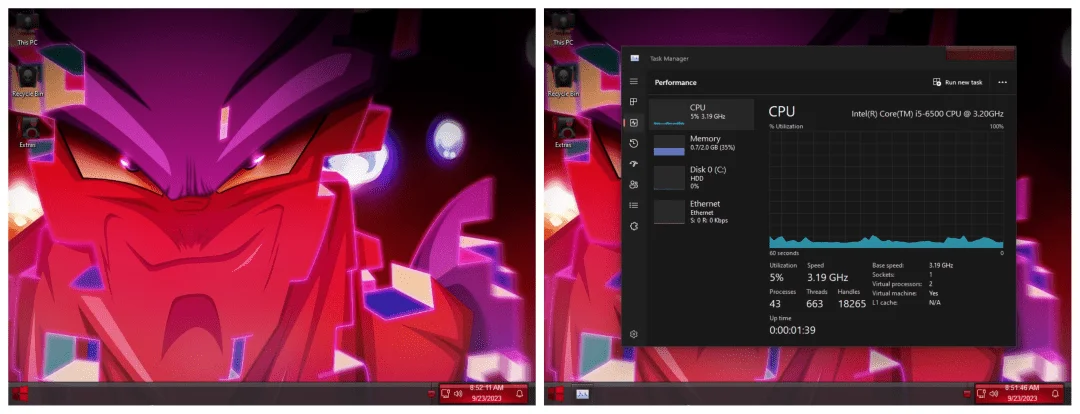Click the CPU utilization graph
1080x414 pixels.
(x=886, y=189)
